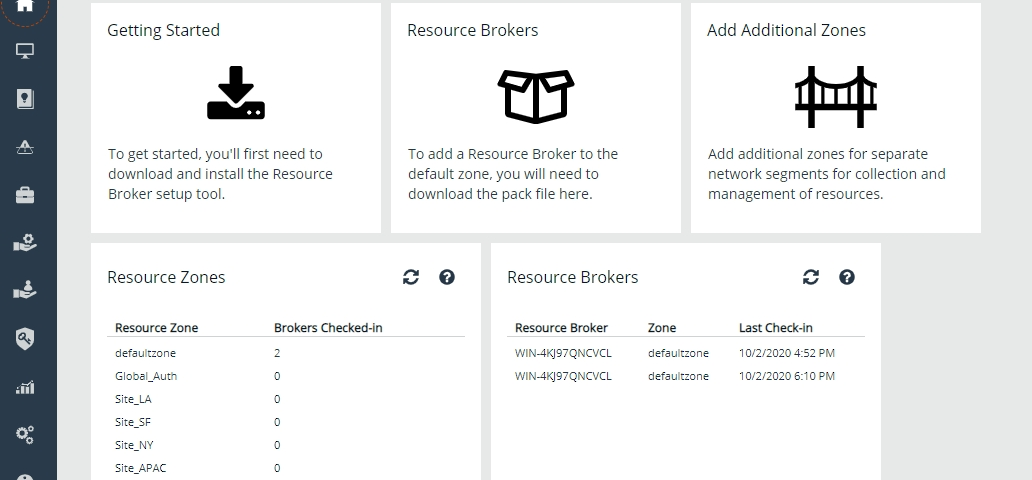1032x480 pixels.
Task: Click the Resource Brokers open box icon
Action: 536,95
